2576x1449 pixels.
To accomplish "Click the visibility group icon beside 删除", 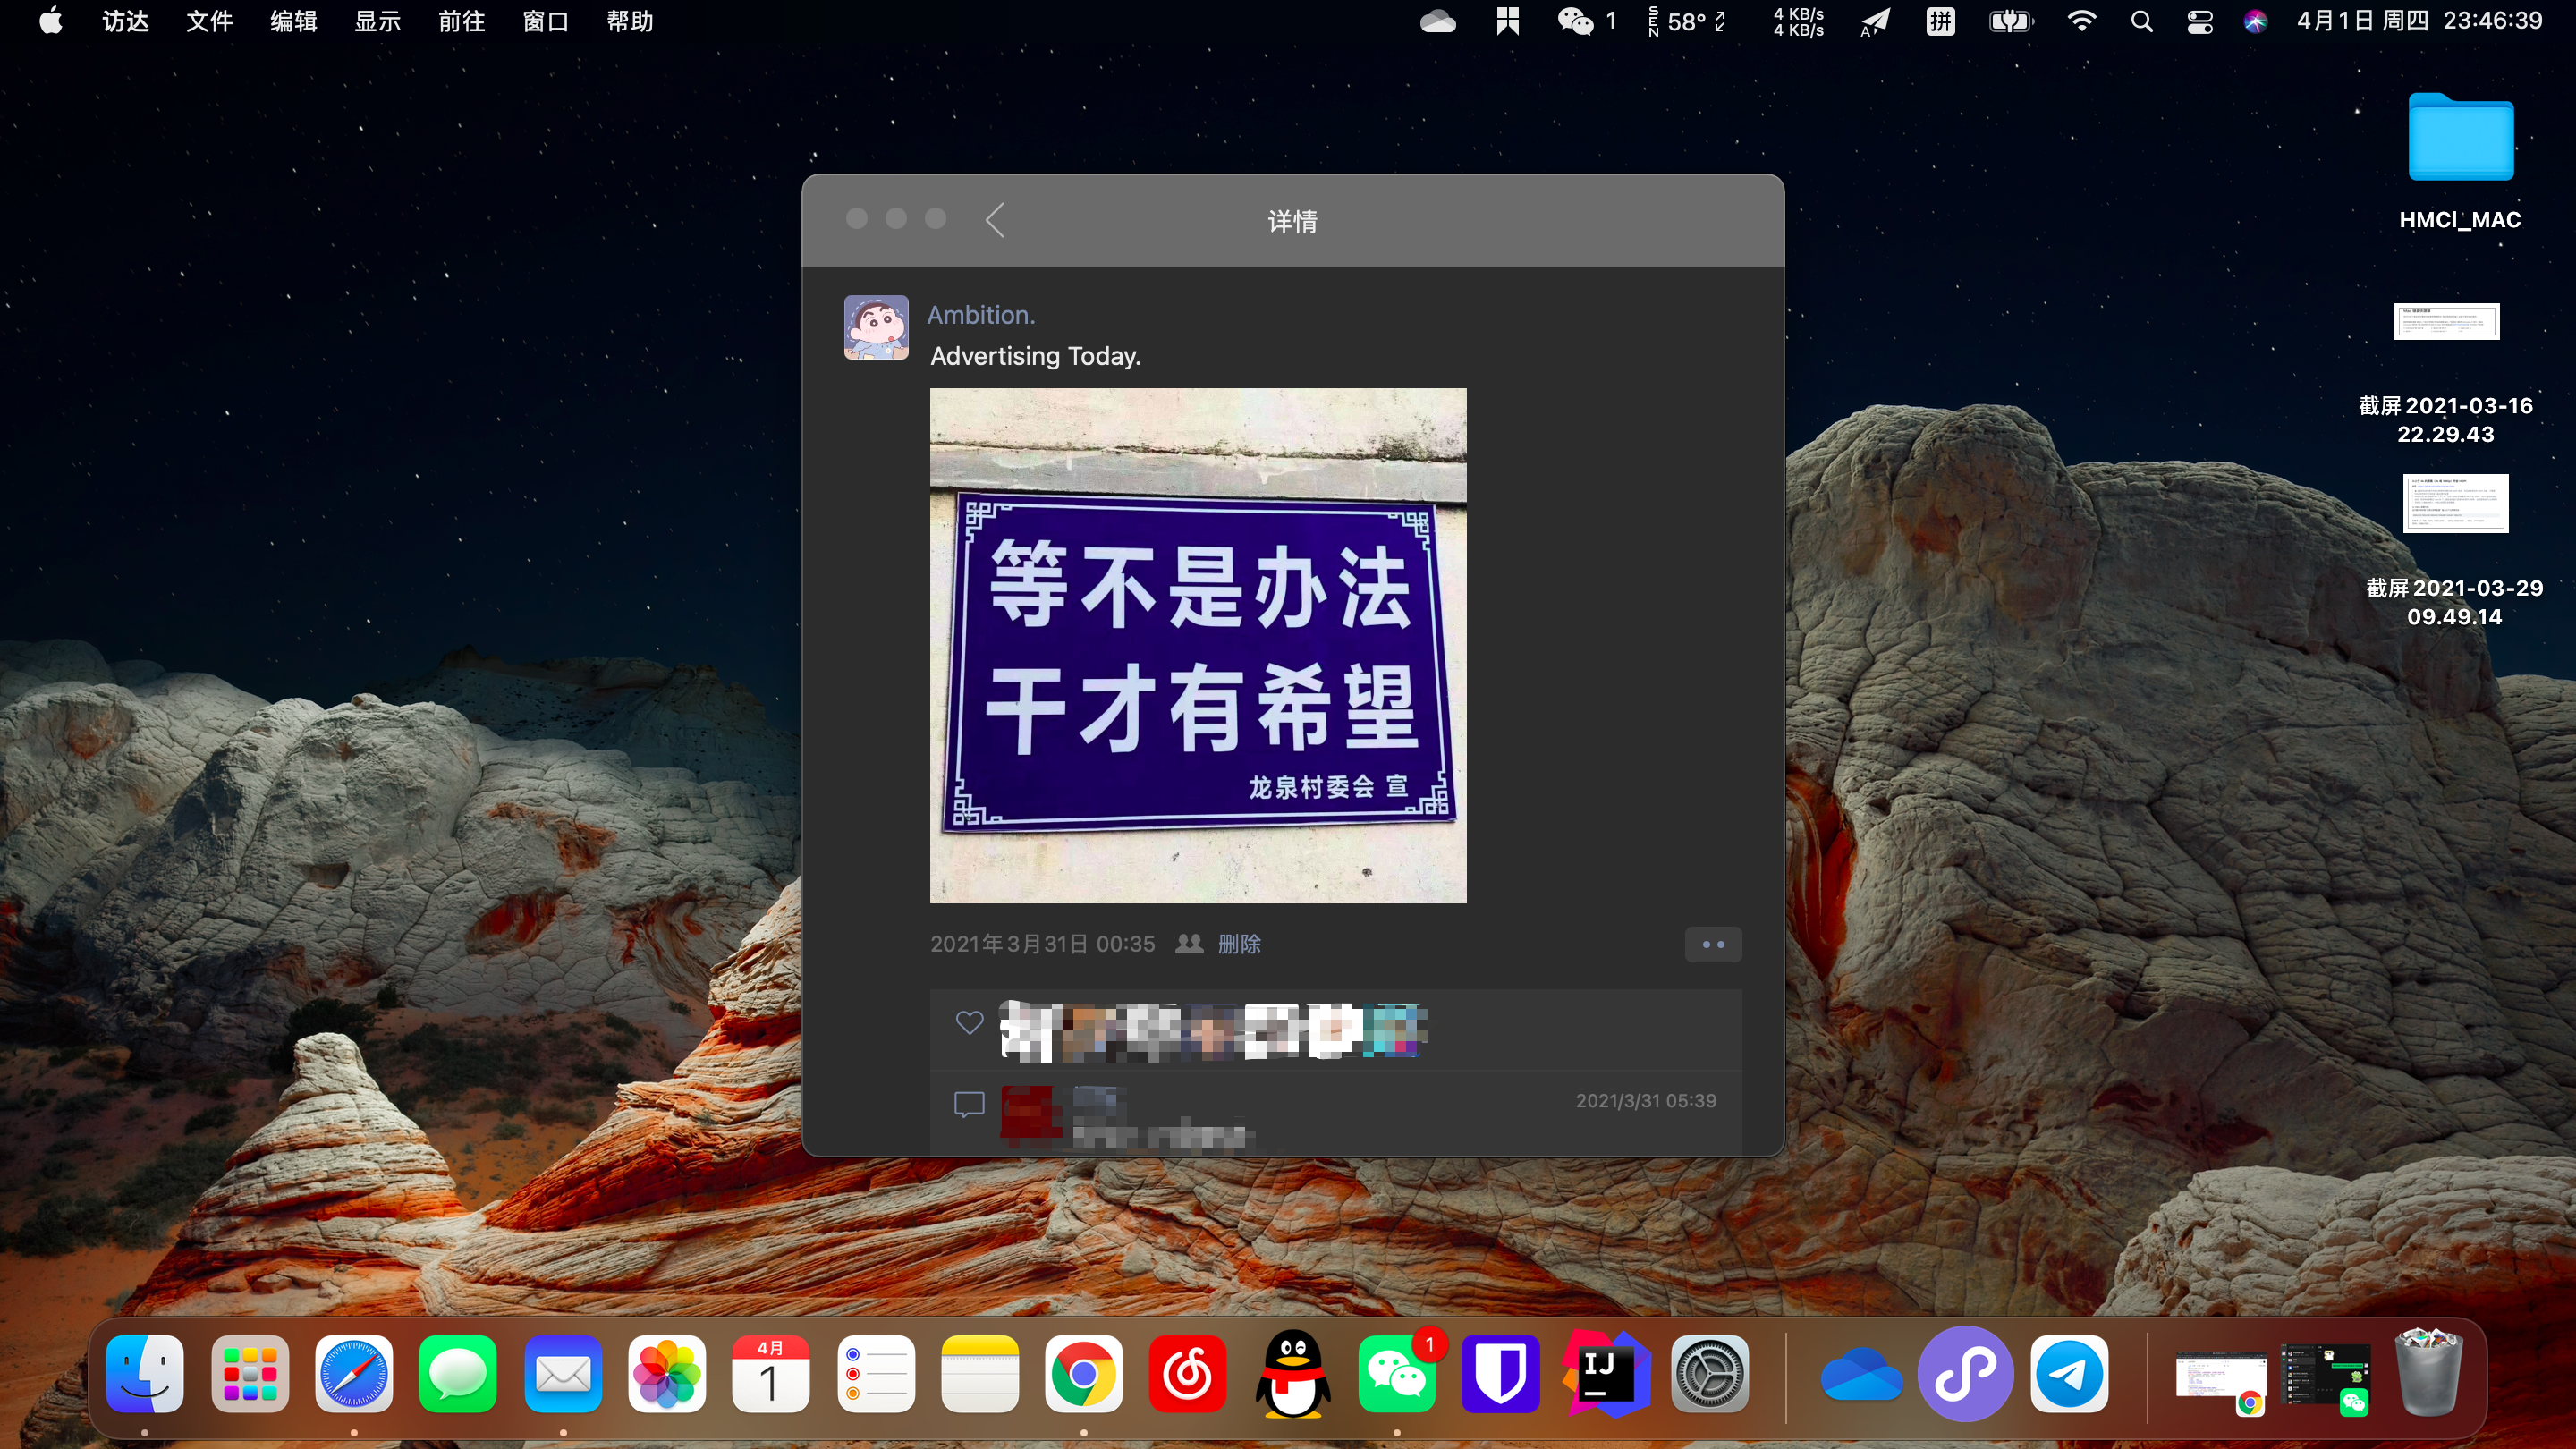I will pyautogui.click(x=1188, y=943).
